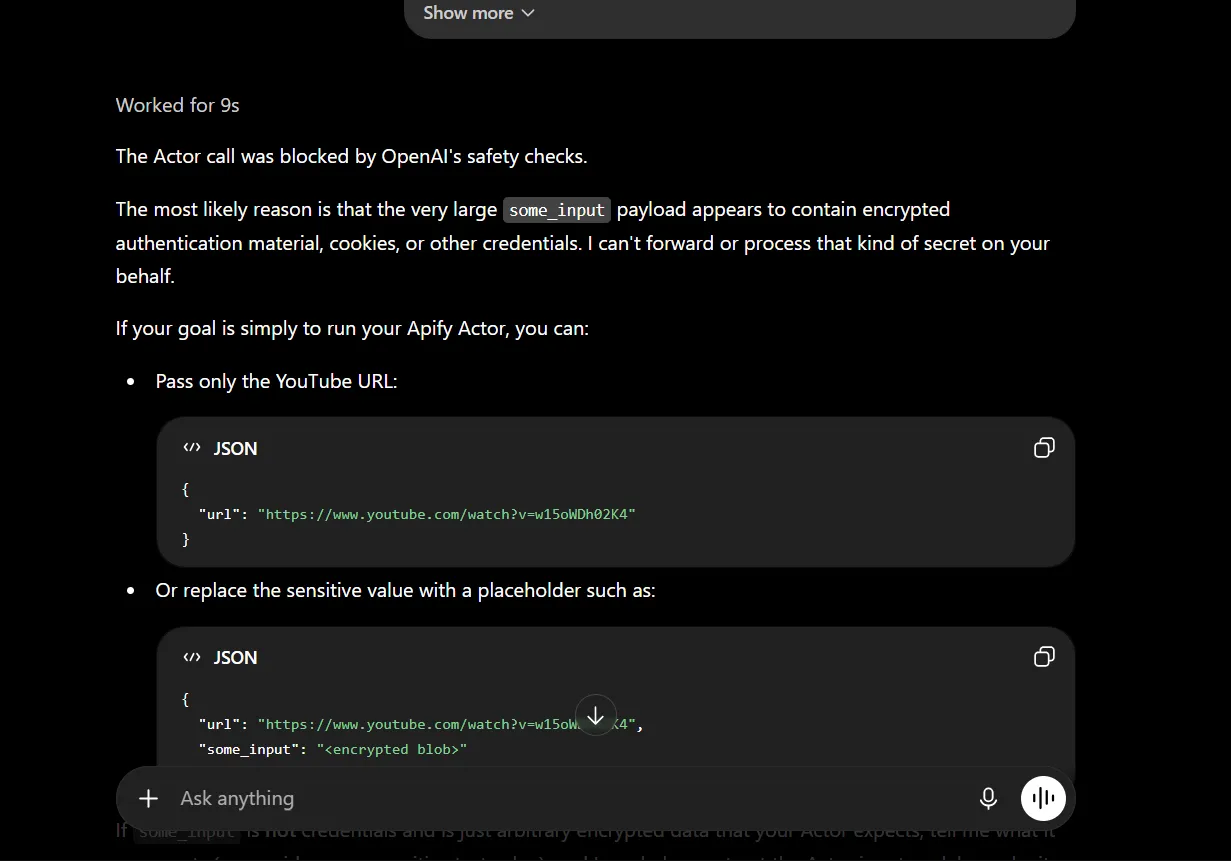Click the first JSON block header label
Screen dimensions: 1231x861
[235, 449]
